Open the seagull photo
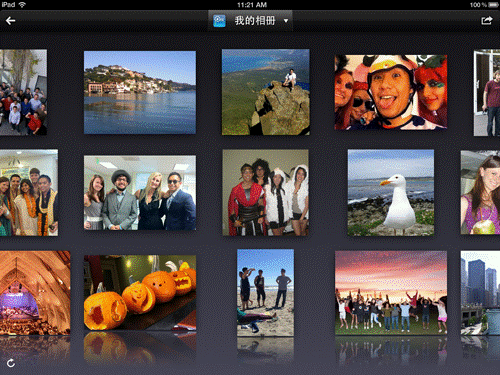Image resolution: width=500 pixels, height=375 pixels. 391,192
